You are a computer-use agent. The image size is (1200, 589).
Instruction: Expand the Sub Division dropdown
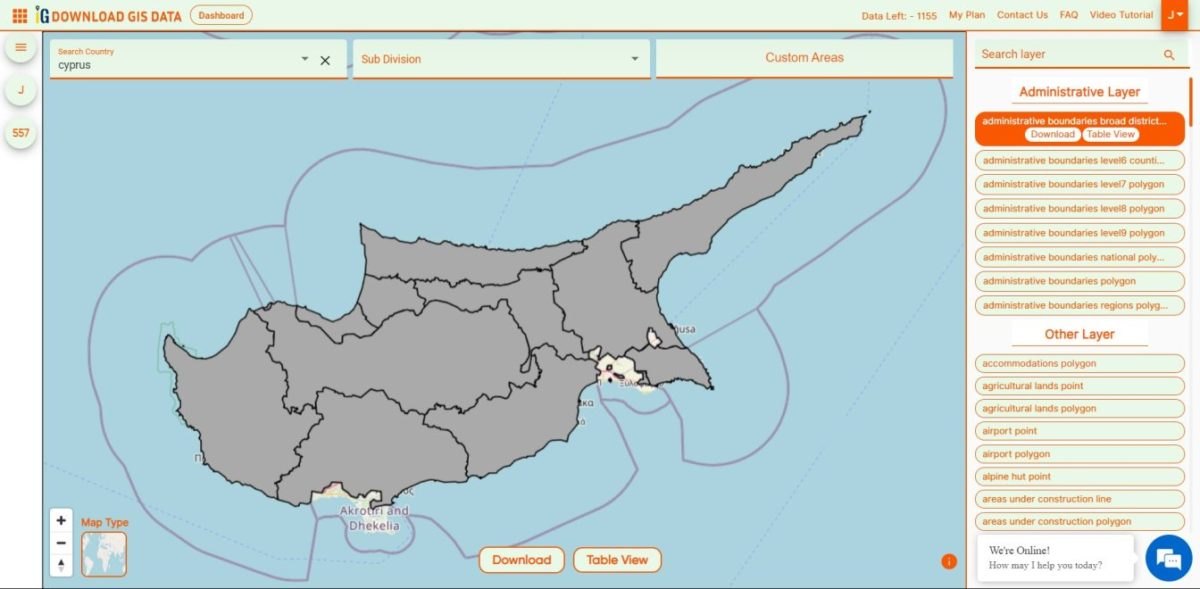634,59
